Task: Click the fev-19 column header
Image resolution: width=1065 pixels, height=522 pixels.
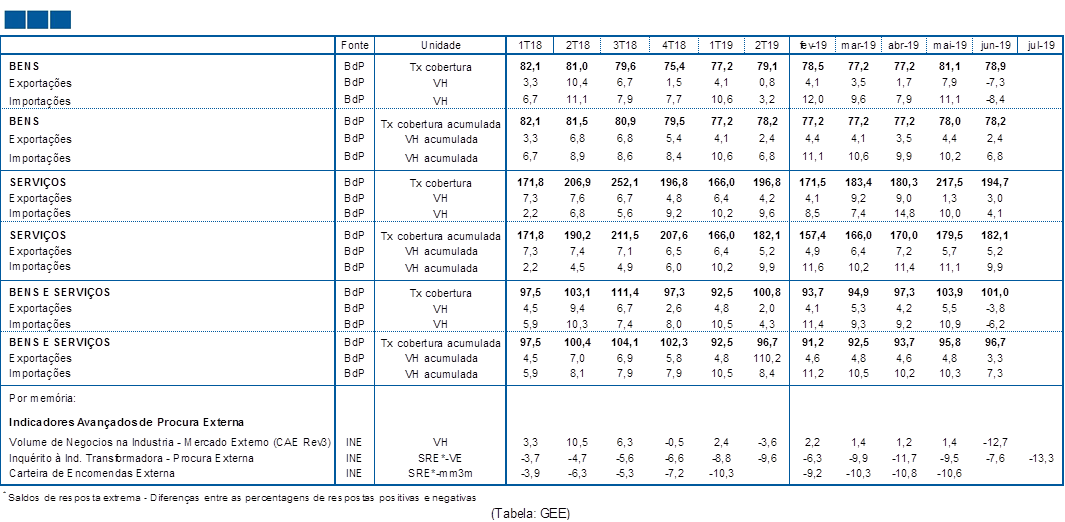Action: 813,45
